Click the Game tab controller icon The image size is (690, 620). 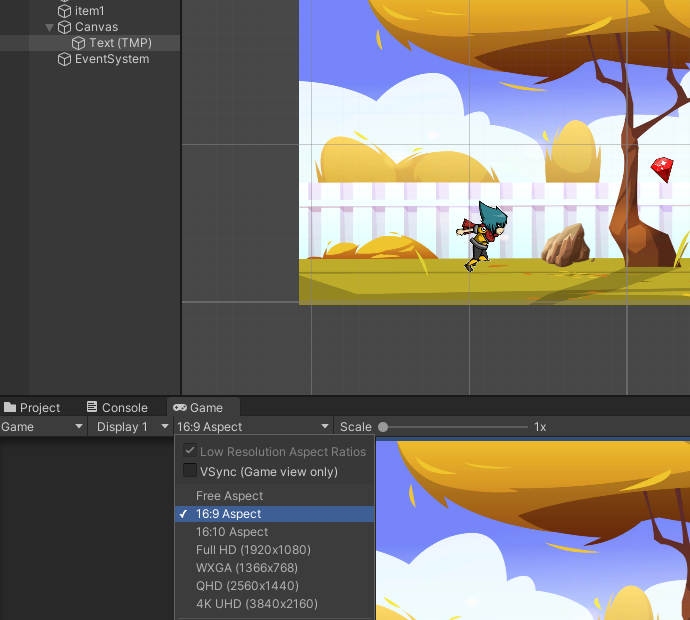pos(180,408)
